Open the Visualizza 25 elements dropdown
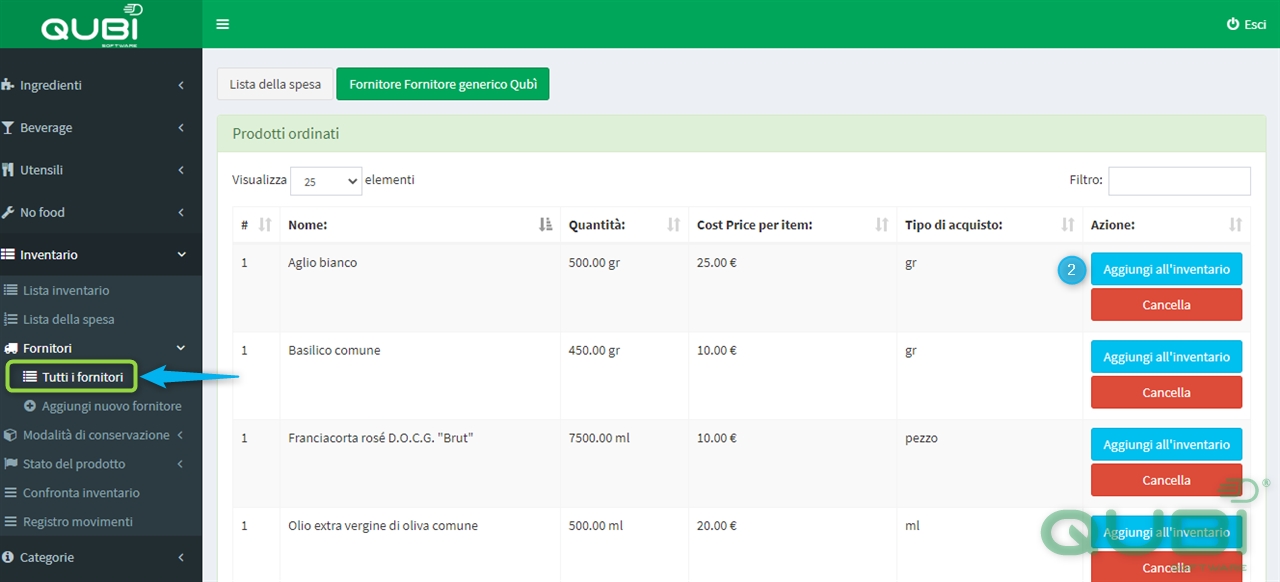Viewport: 1280px width, 582px height. 326,181
